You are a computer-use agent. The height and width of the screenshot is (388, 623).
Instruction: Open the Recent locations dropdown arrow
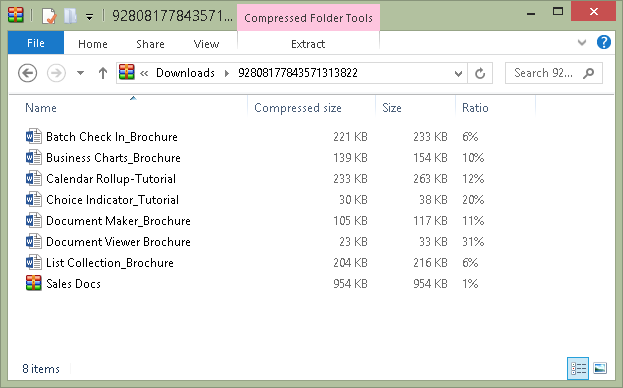click(80, 73)
